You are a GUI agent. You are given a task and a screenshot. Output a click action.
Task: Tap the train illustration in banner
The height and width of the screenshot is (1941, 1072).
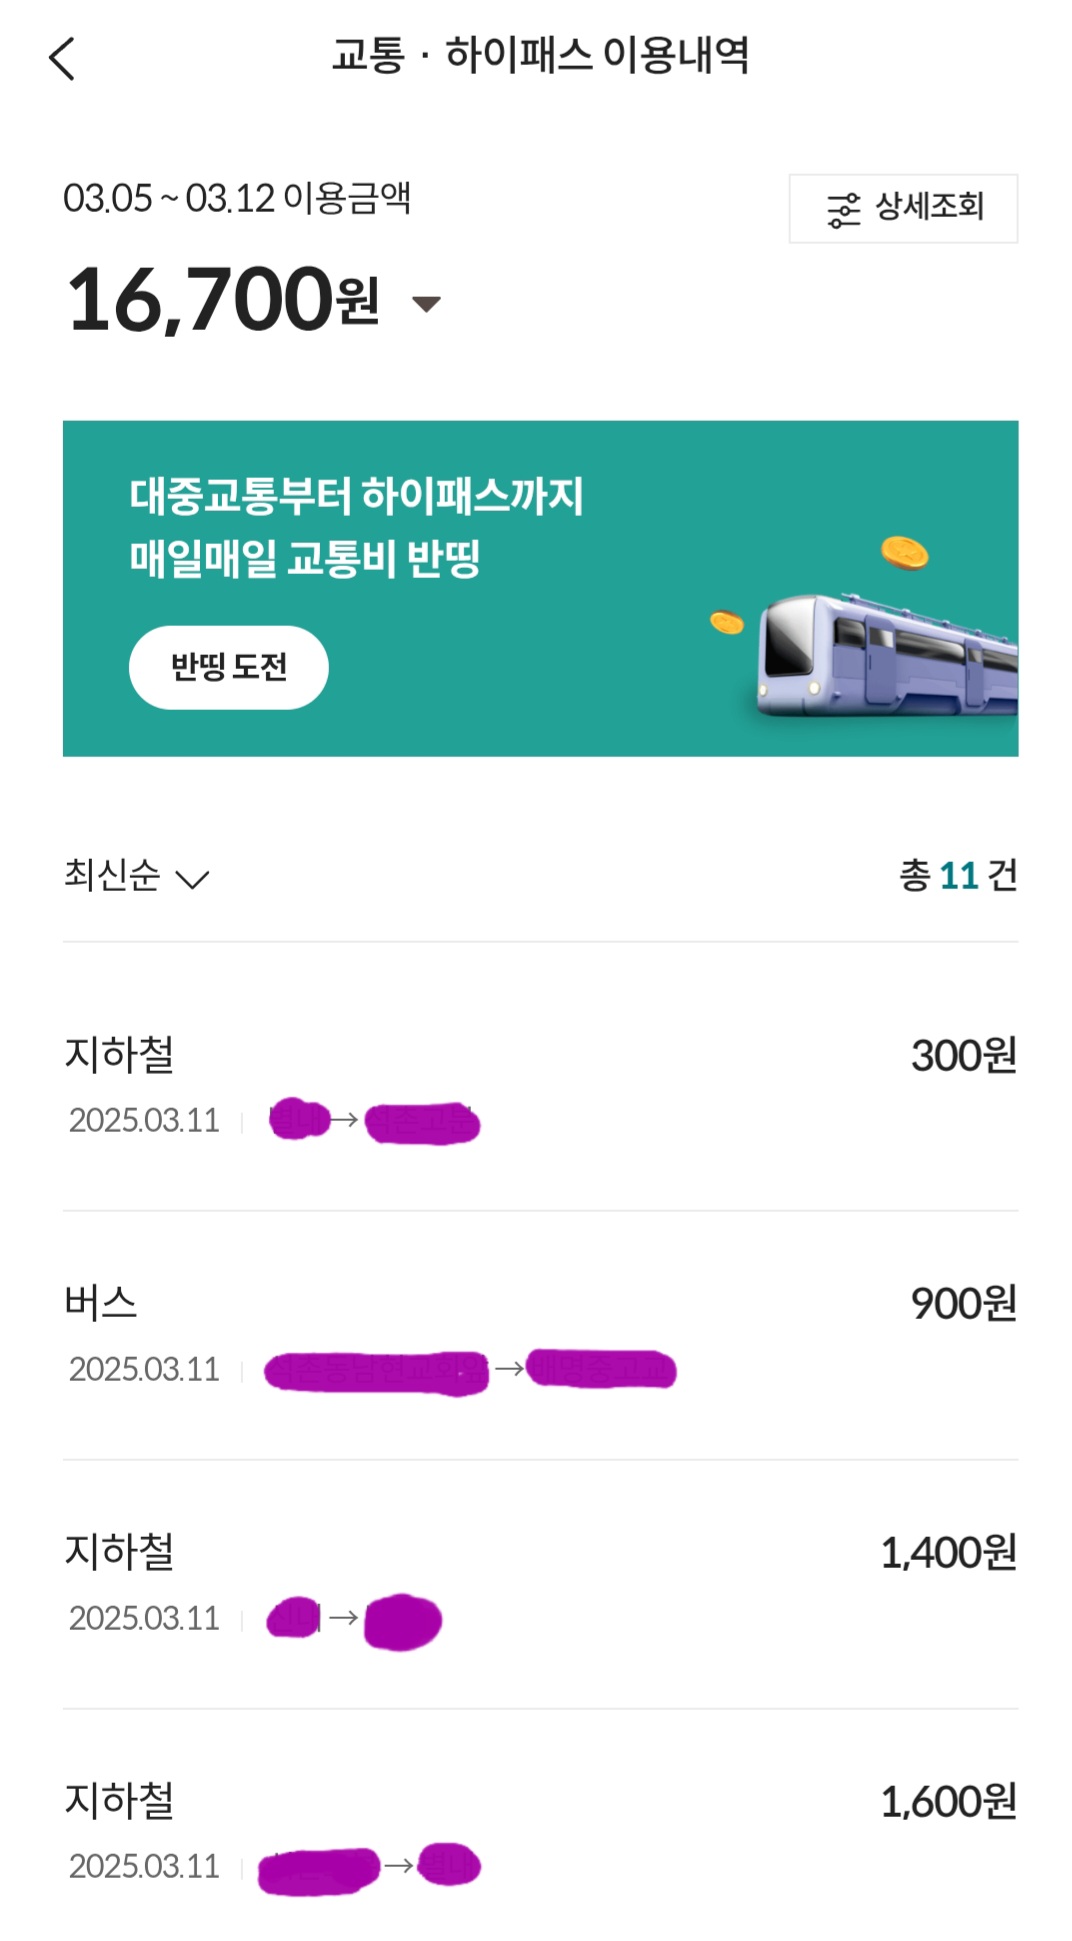[885, 655]
